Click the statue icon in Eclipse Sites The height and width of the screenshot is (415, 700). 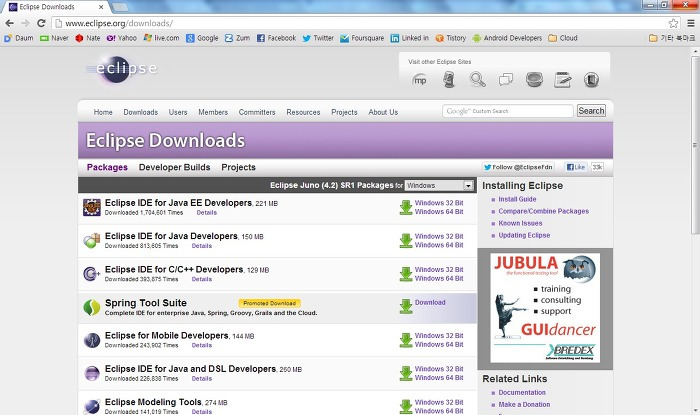449,80
